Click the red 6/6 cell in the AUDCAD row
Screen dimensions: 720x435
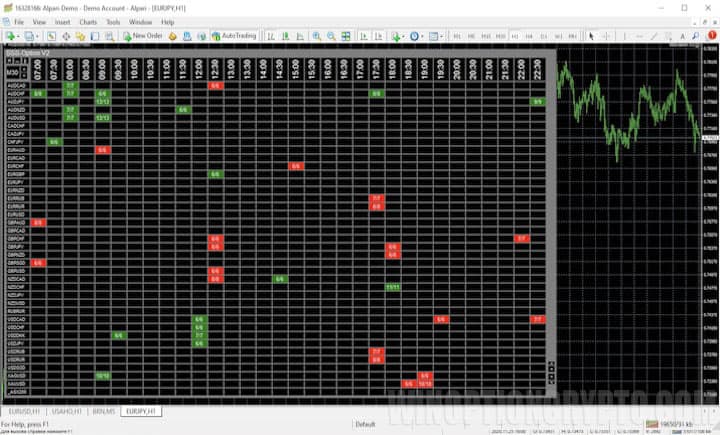(214, 86)
